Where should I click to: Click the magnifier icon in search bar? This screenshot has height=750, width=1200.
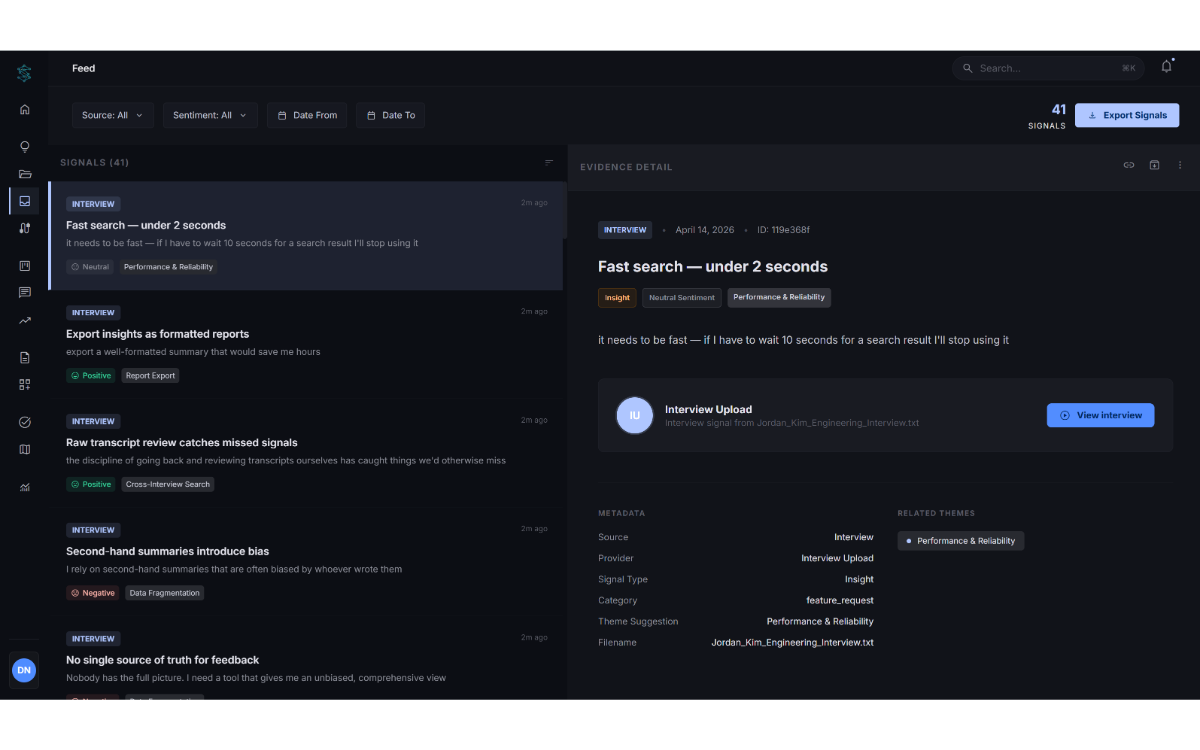pyautogui.click(x=967, y=68)
